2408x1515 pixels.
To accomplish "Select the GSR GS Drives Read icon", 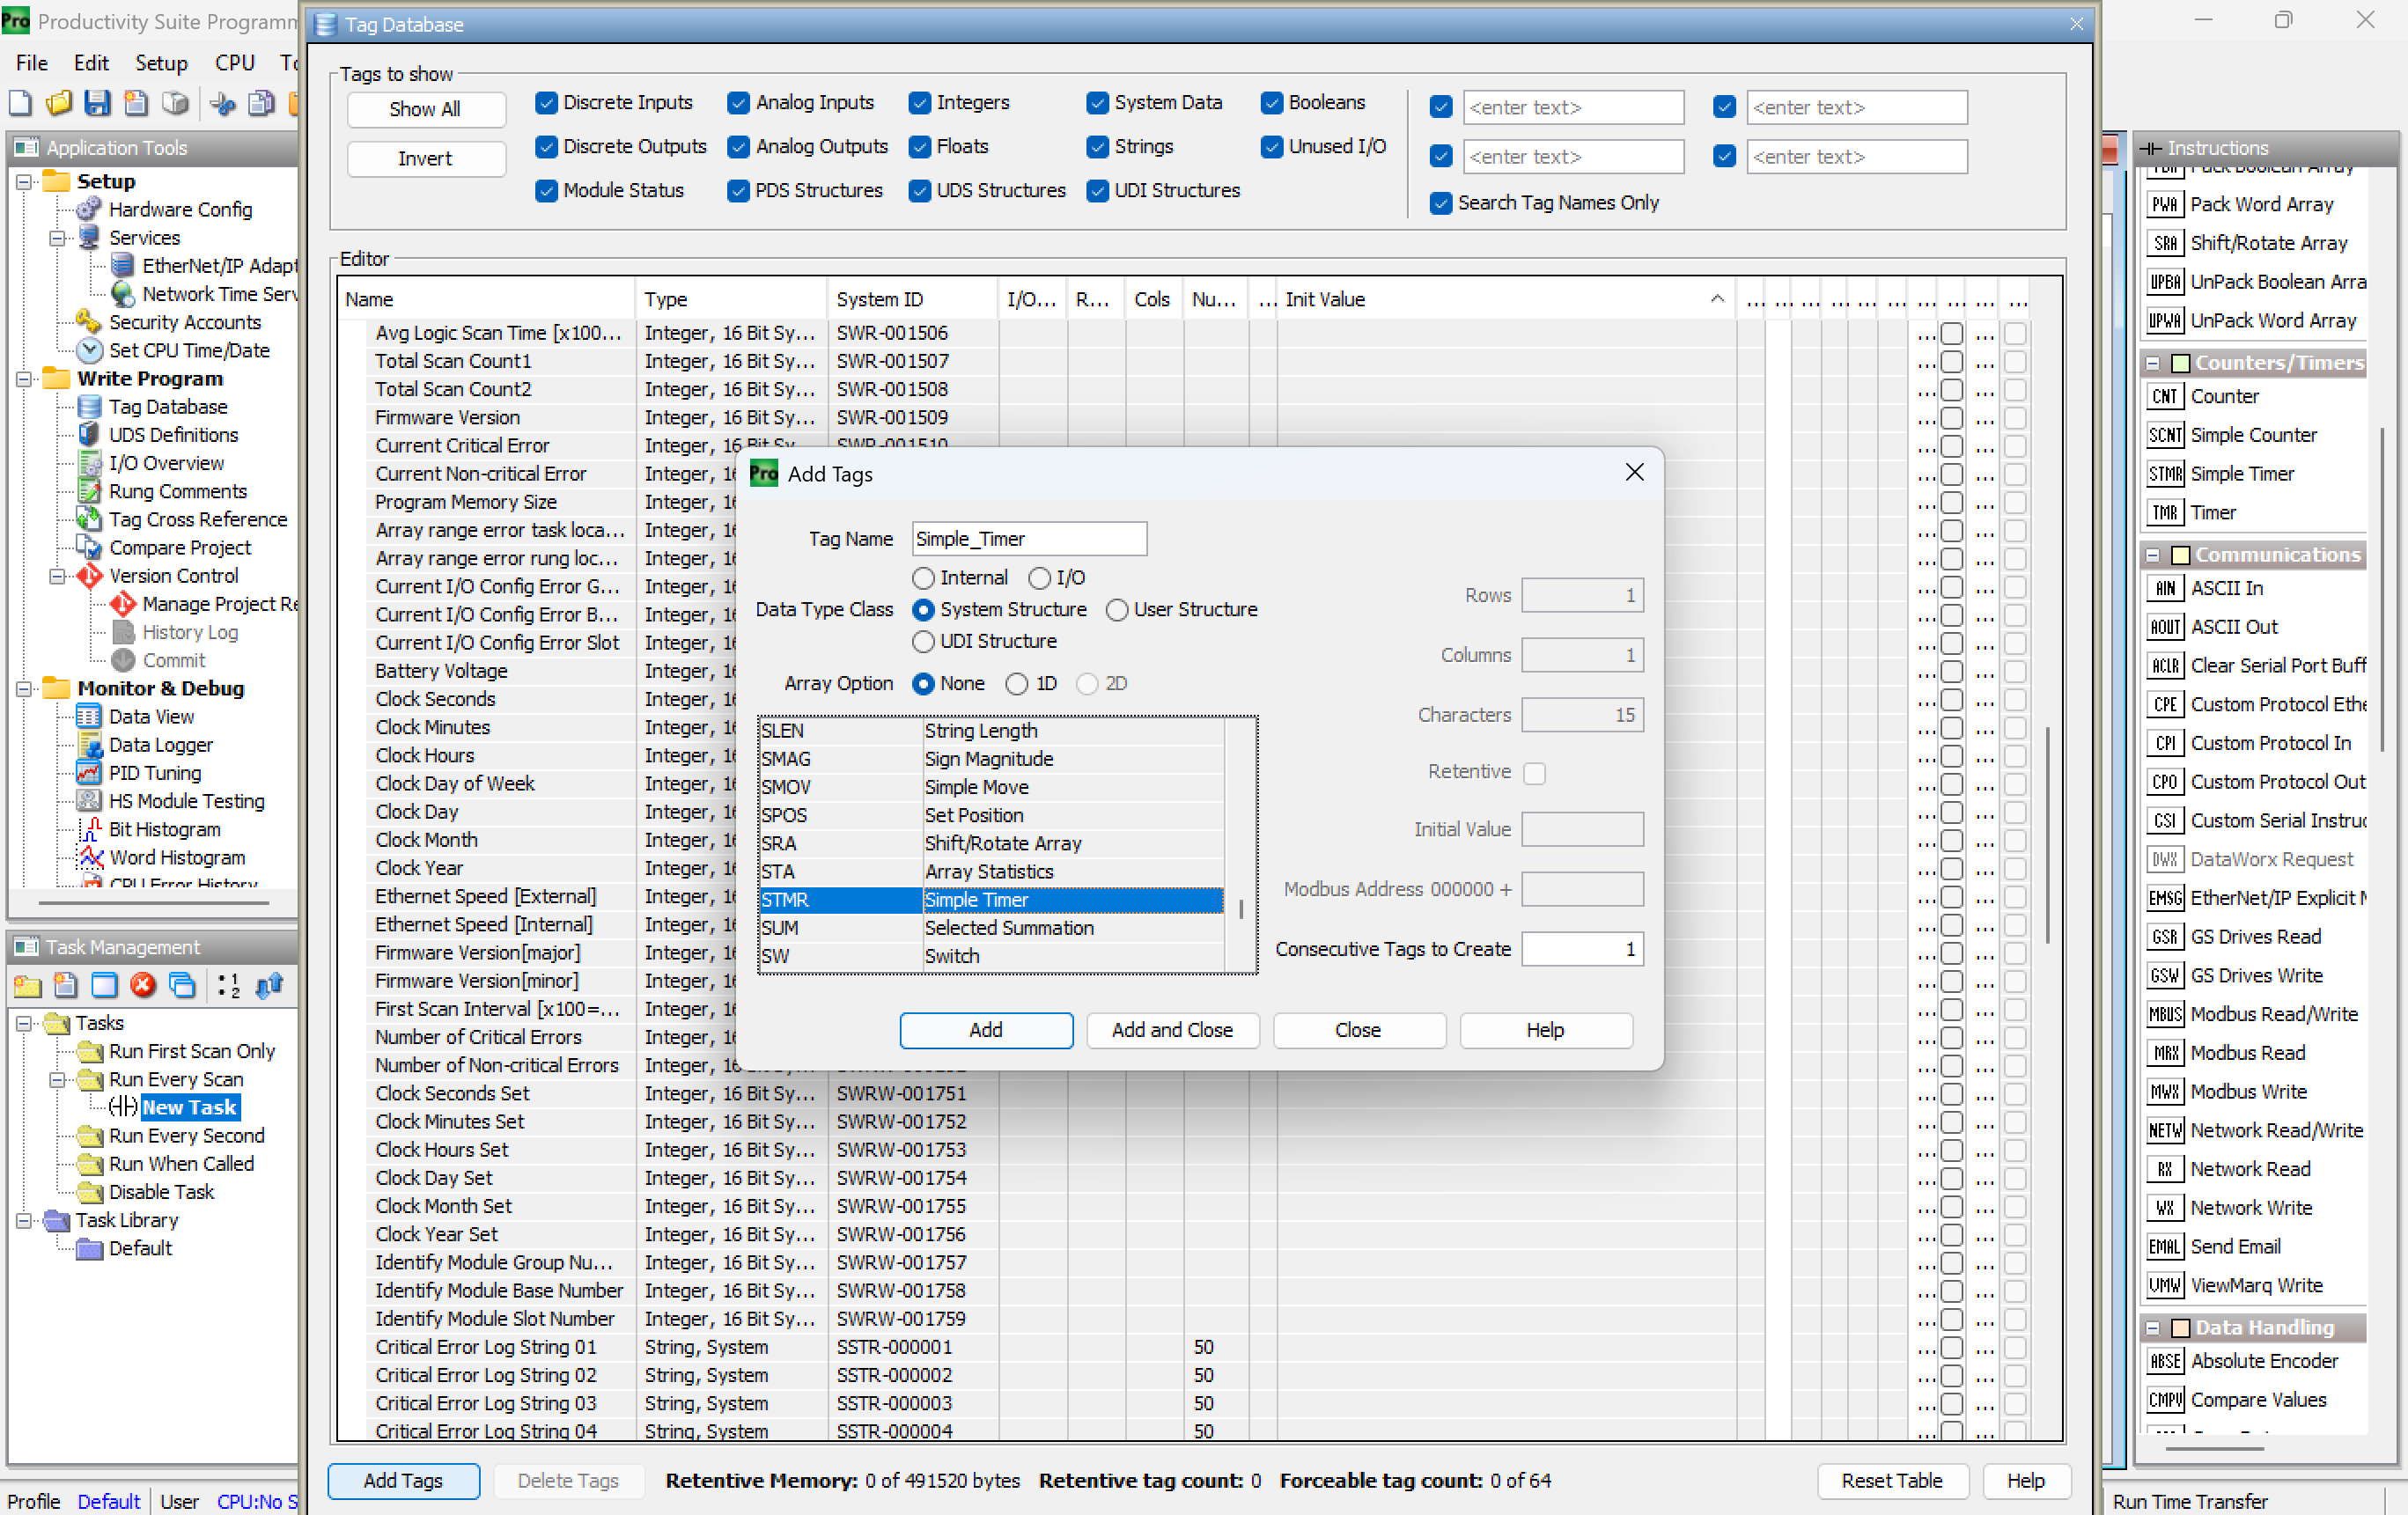I will (x=2164, y=937).
